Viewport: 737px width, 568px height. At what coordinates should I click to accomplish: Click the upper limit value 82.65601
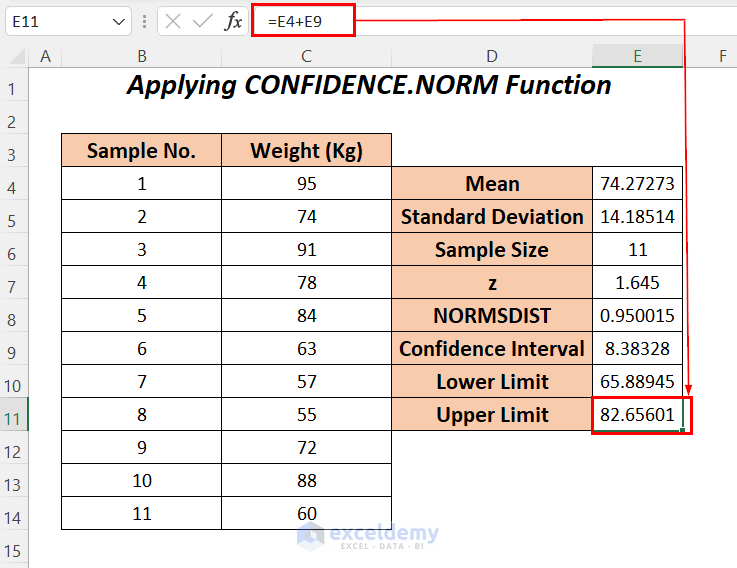point(637,414)
